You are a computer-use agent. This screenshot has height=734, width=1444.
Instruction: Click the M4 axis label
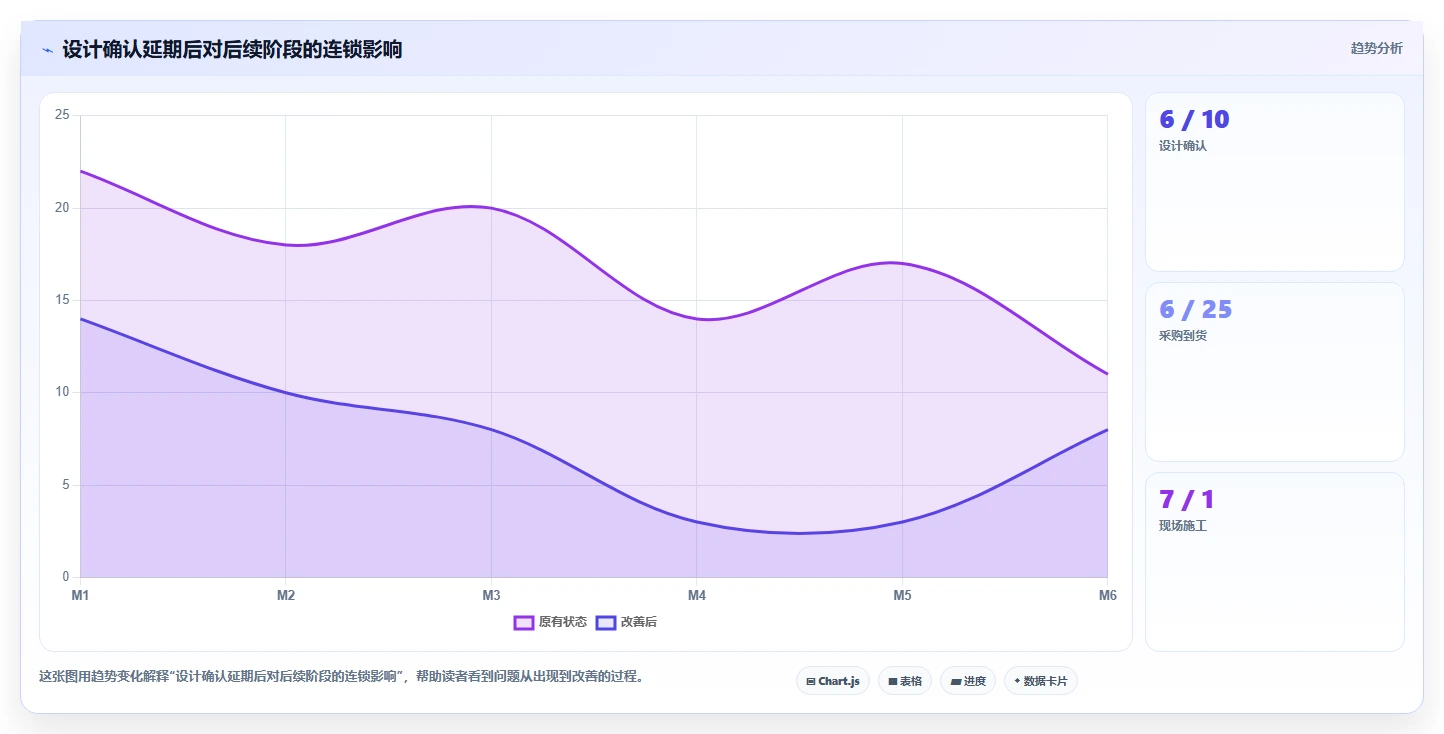tap(697, 596)
